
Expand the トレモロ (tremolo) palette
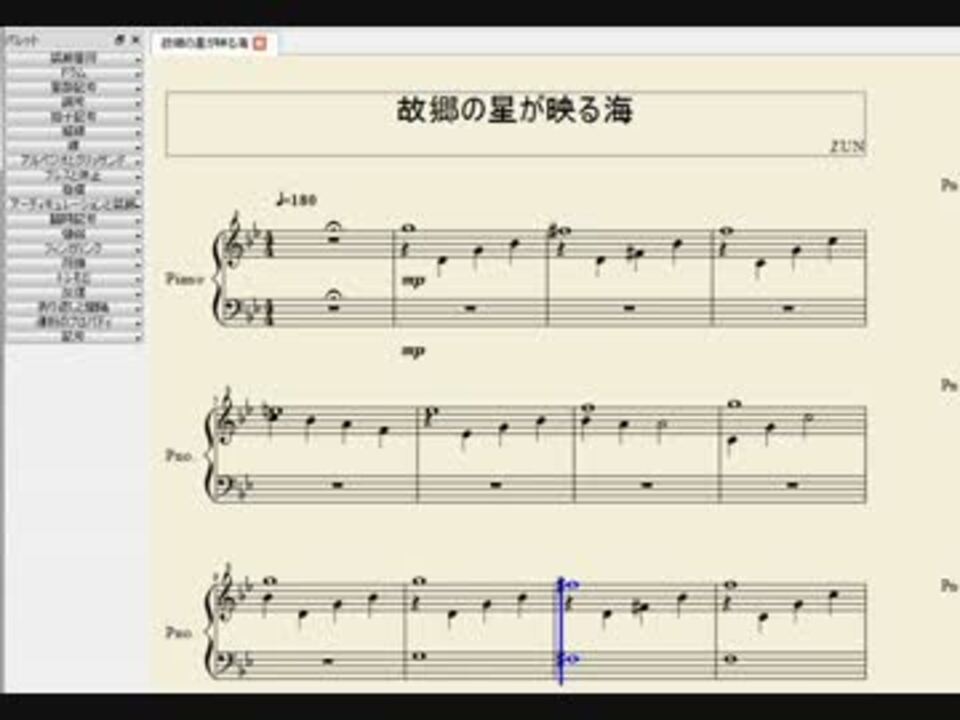pyautogui.click(x=74, y=278)
